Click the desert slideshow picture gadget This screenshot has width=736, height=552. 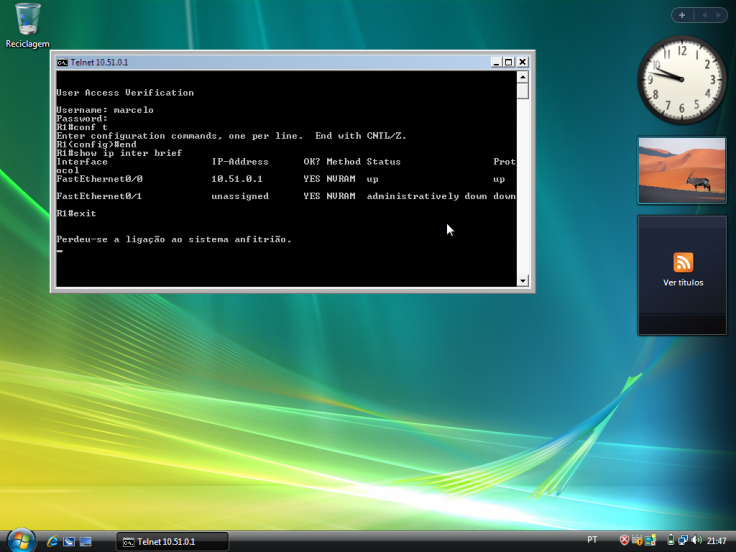point(681,170)
